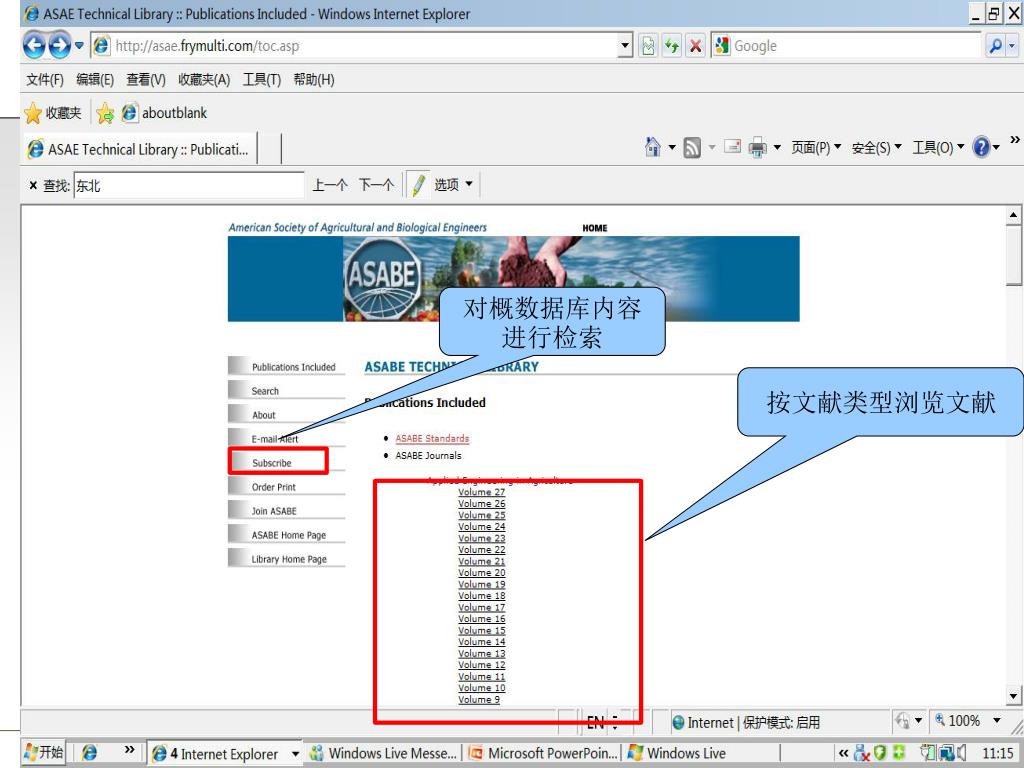Stop loading with red X icon
Image resolution: width=1024 pixels, height=768 pixels.
(x=696, y=46)
